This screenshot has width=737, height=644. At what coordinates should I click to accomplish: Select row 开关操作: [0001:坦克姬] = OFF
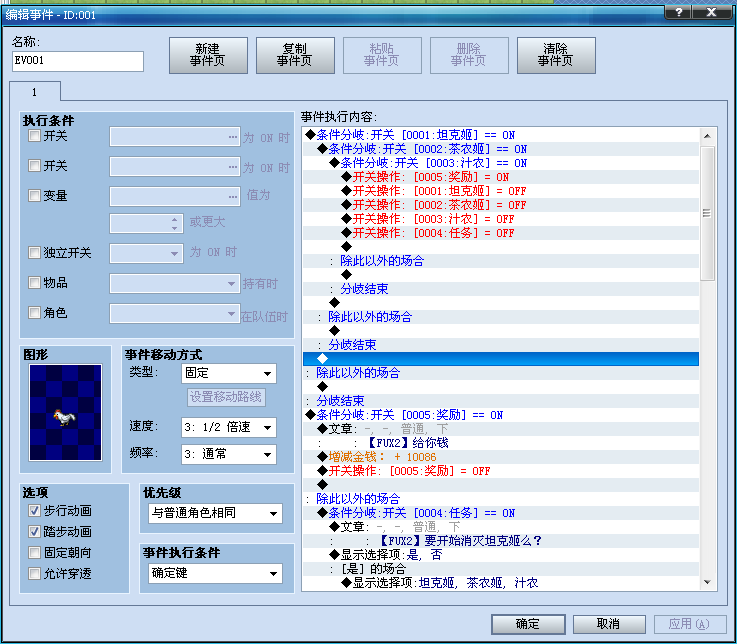click(501, 191)
